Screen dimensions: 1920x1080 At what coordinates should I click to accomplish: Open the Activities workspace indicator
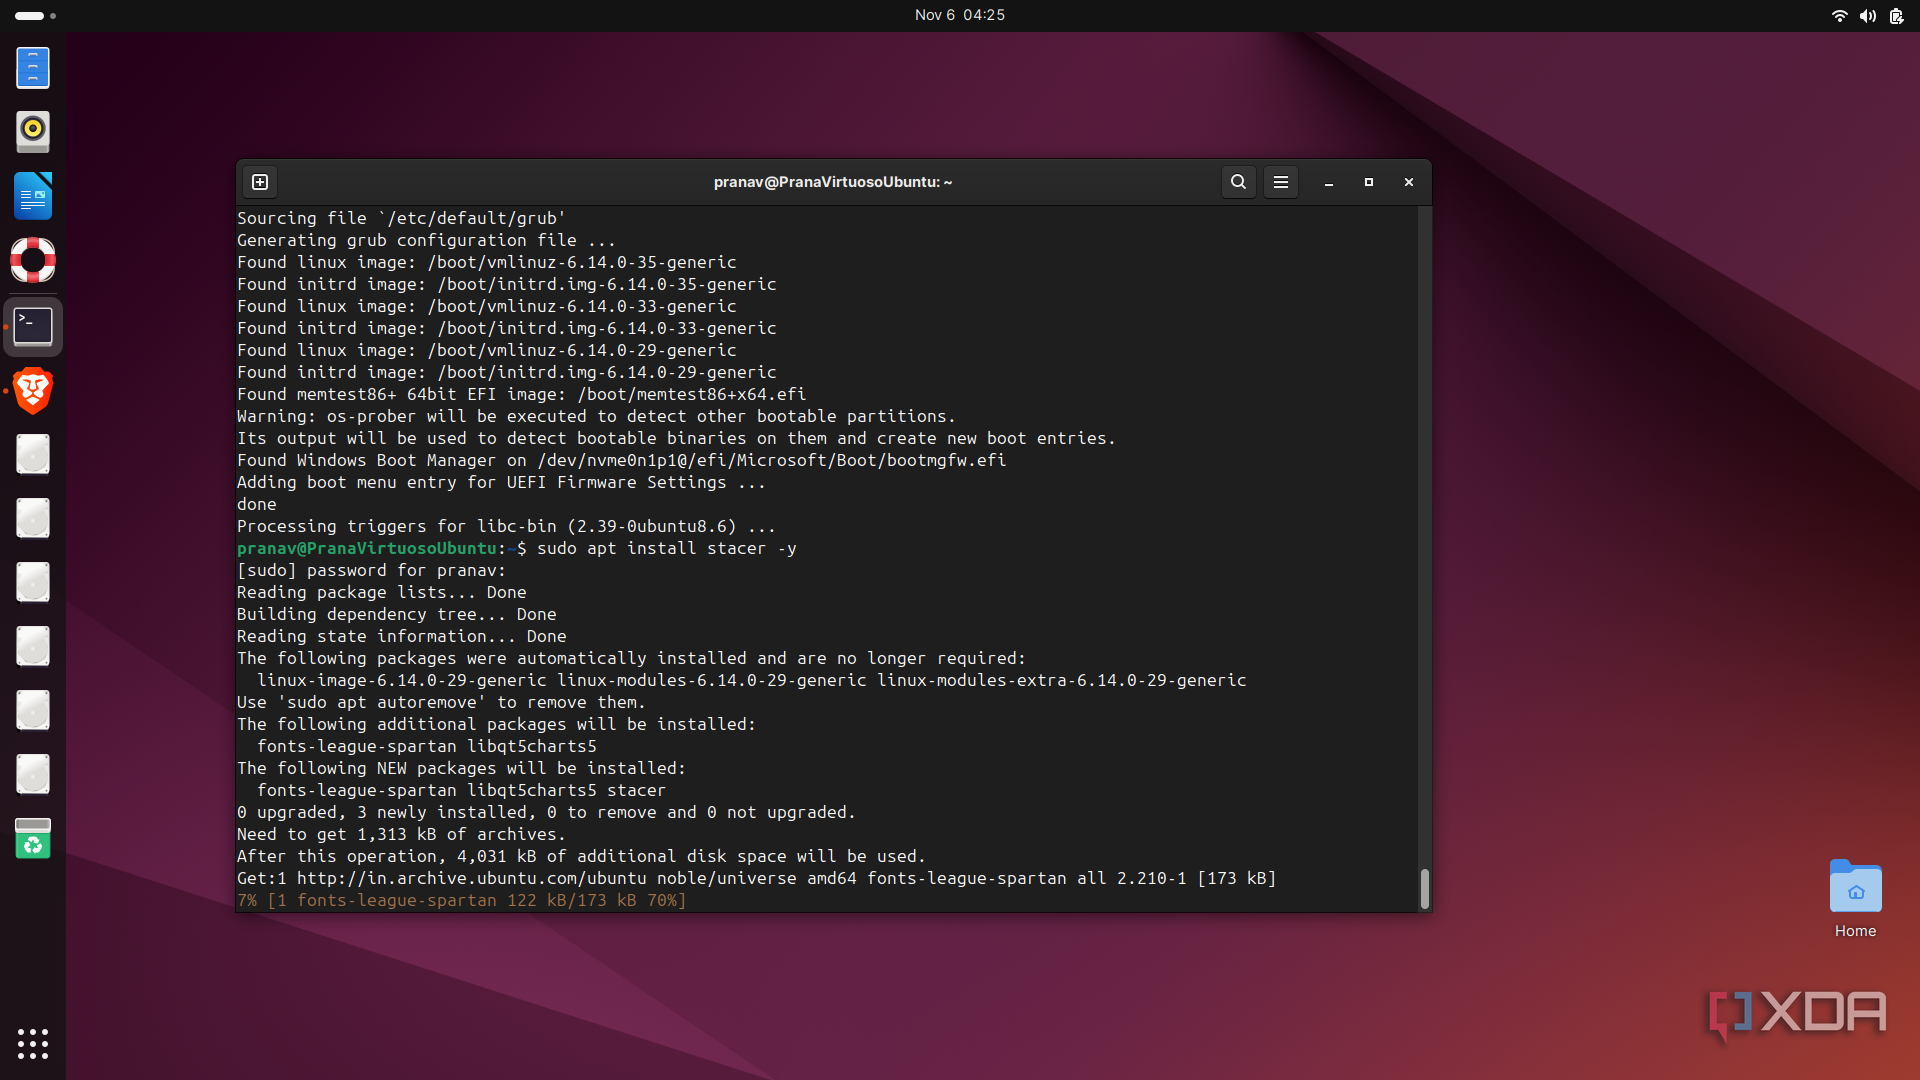point(35,15)
